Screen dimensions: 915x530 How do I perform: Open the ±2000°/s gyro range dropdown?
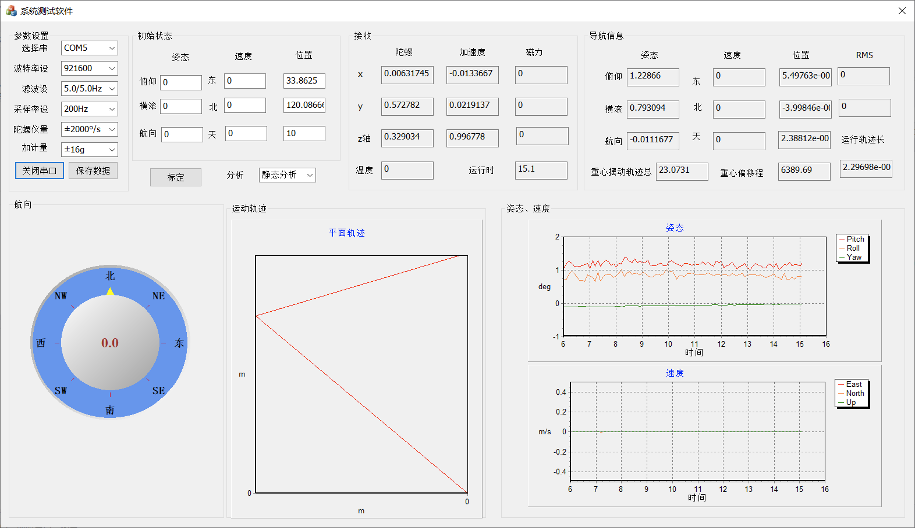point(89,129)
